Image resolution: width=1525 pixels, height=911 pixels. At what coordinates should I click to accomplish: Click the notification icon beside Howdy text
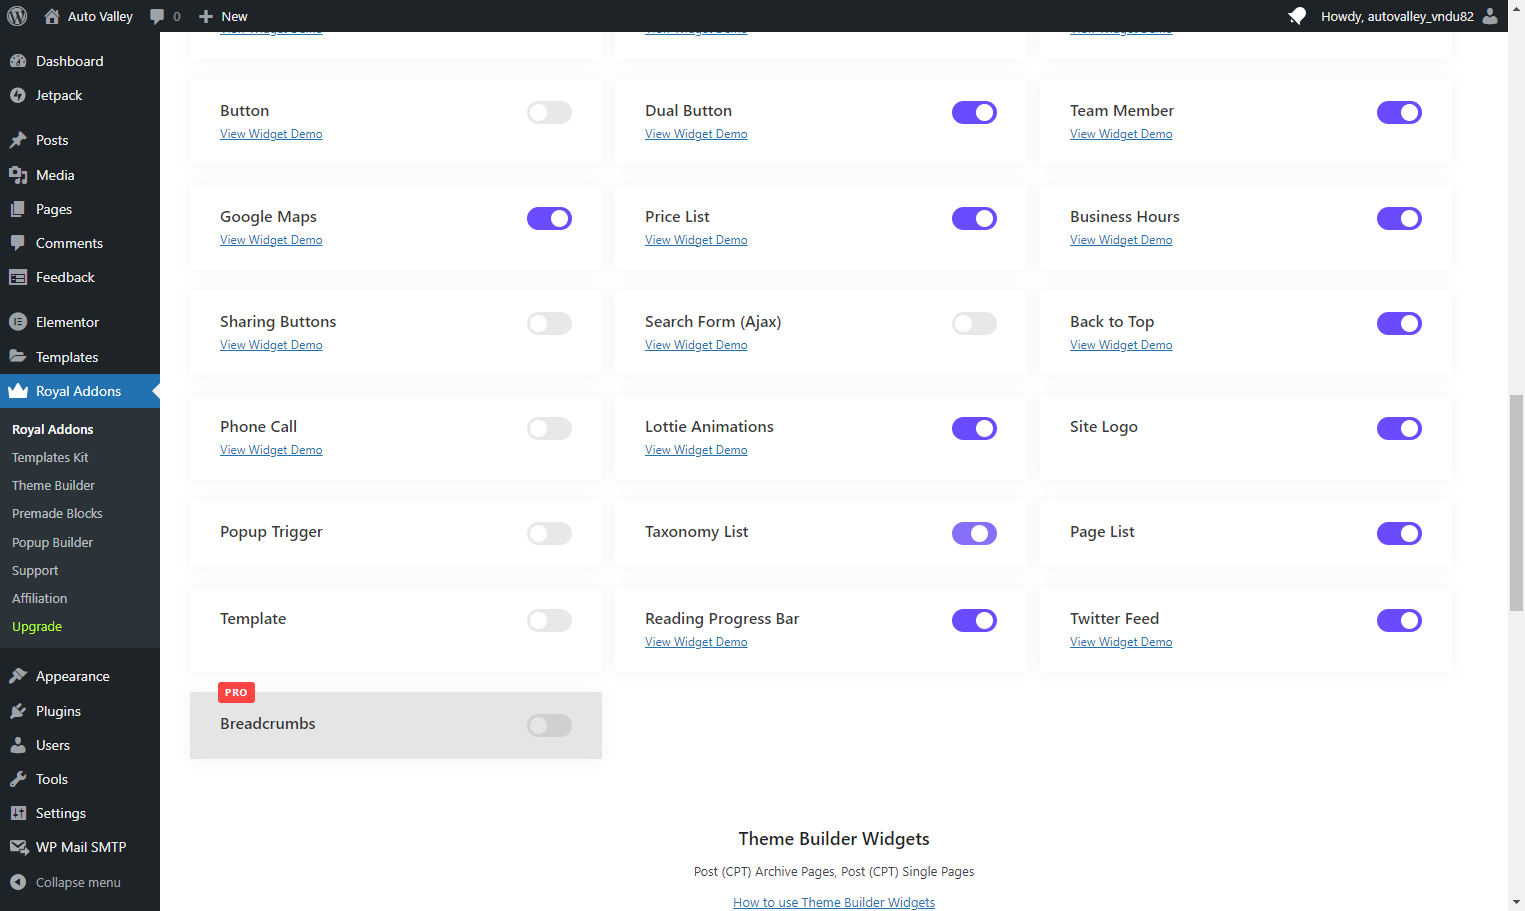[x=1297, y=16]
